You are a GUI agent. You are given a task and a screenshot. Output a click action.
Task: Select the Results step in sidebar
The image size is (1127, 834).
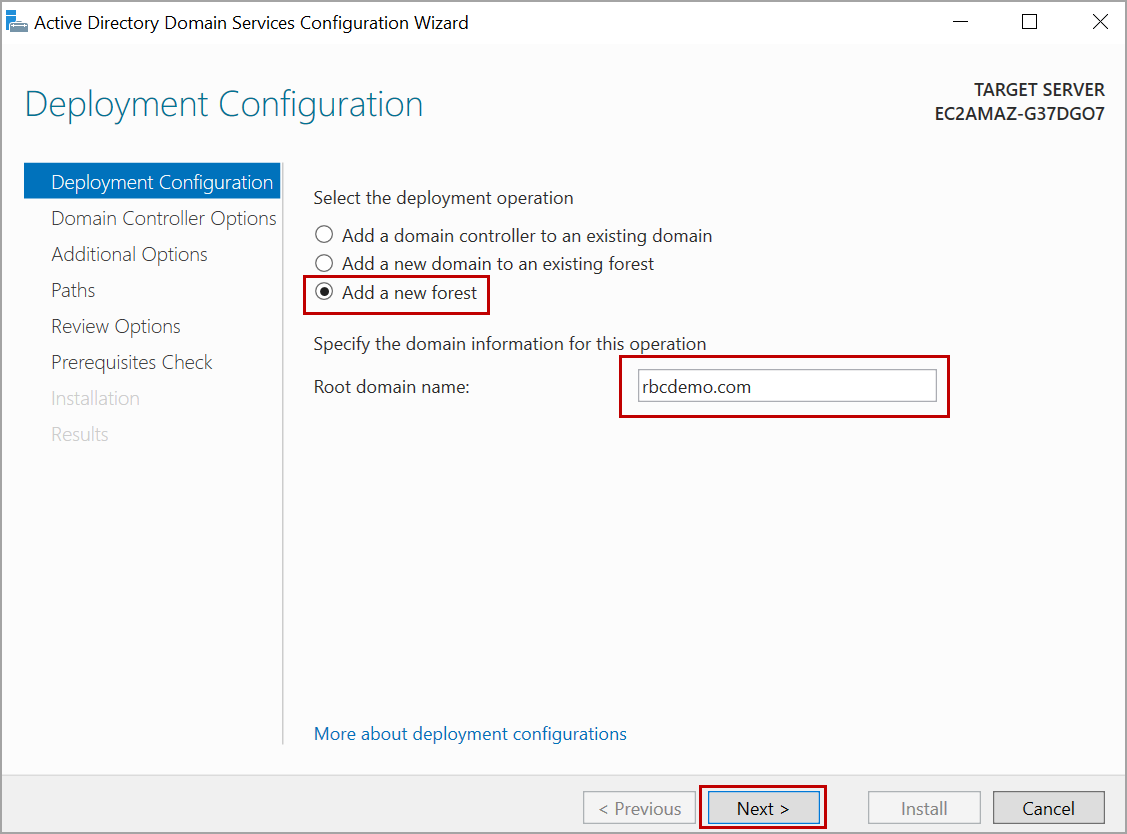coord(80,434)
